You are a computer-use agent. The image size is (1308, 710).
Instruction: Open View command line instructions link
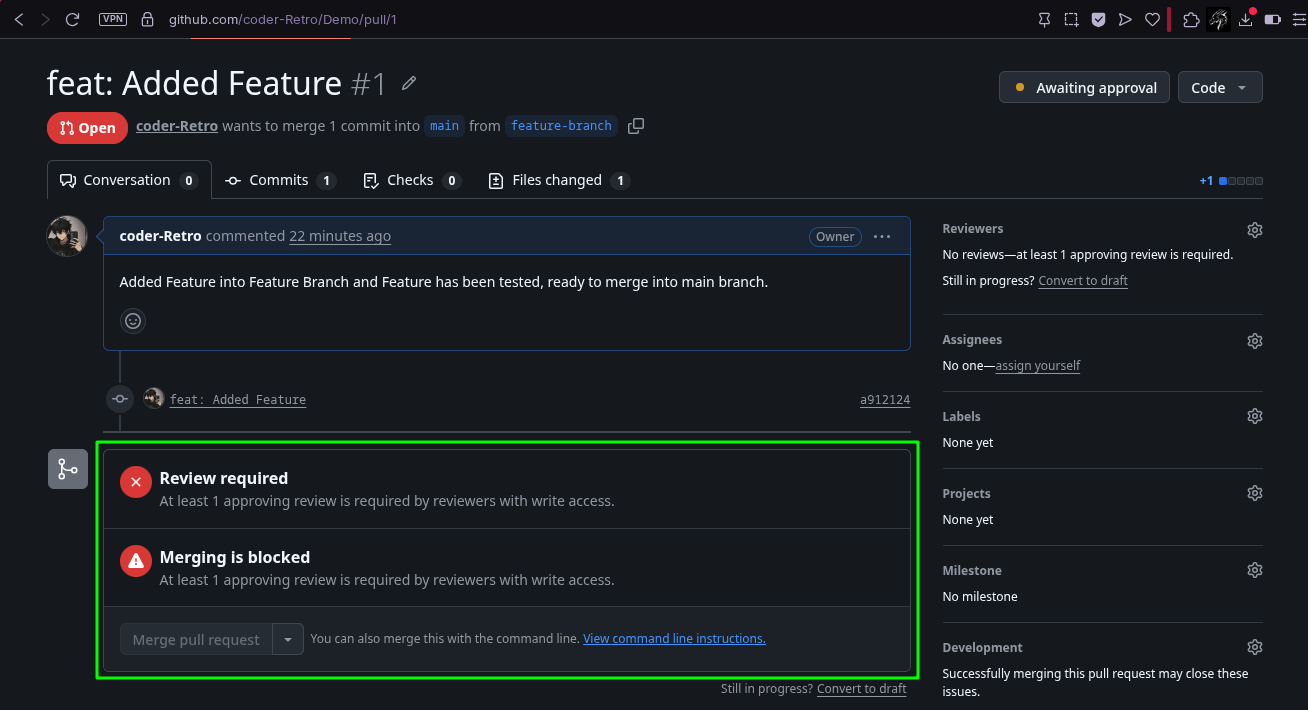click(x=674, y=638)
